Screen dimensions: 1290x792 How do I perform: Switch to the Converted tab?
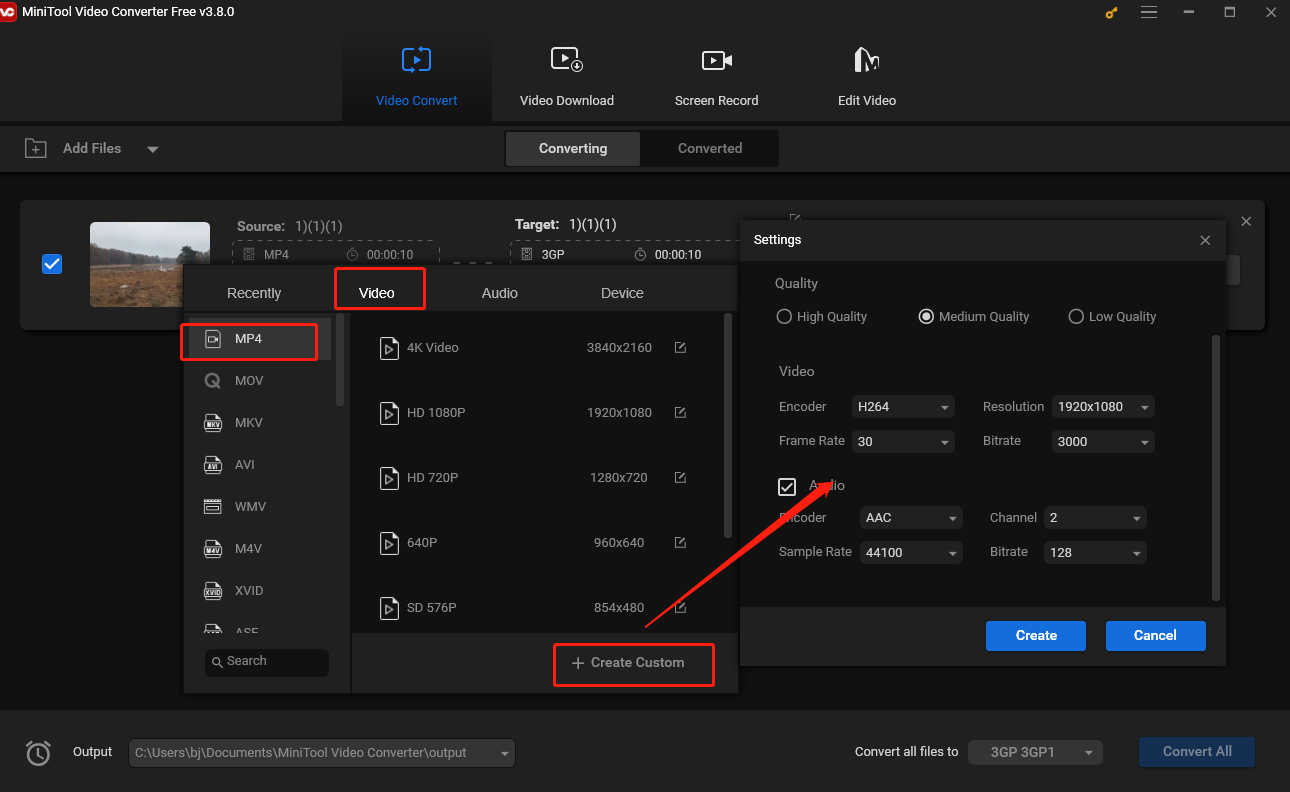point(710,148)
